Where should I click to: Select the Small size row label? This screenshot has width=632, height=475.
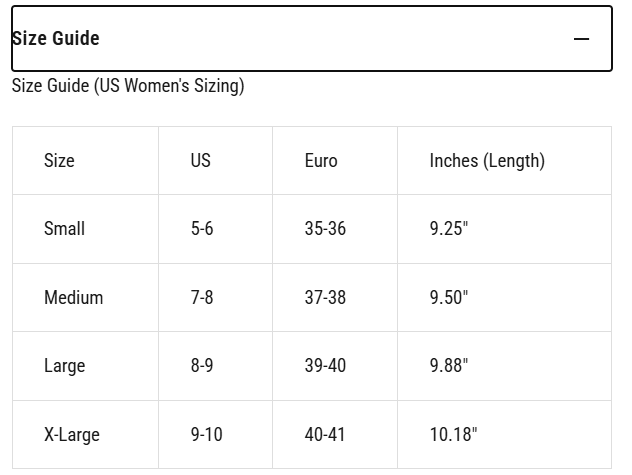click(64, 229)
